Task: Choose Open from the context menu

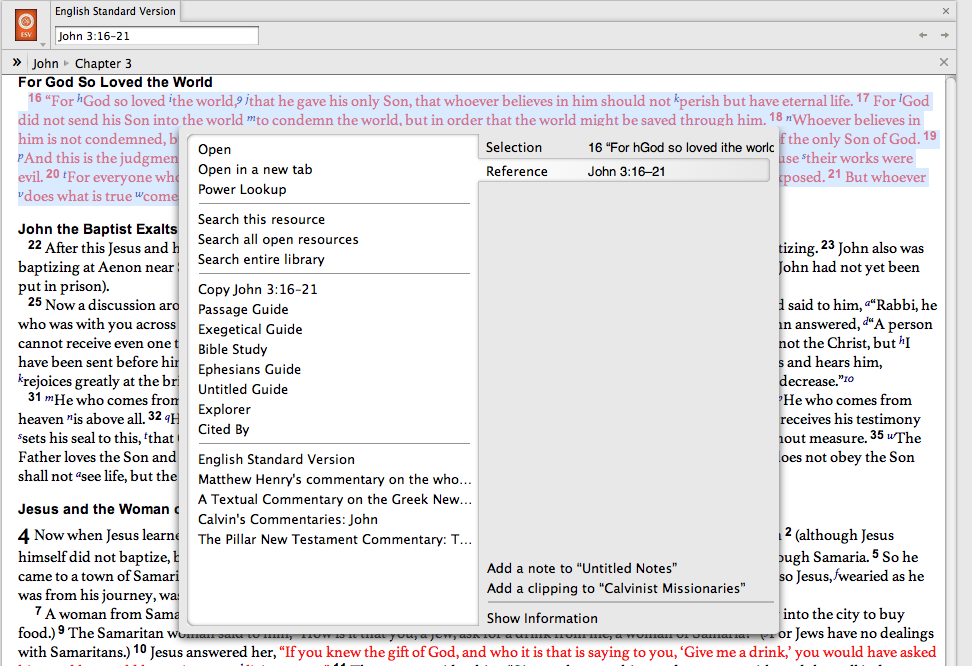Action: [214, 149]
